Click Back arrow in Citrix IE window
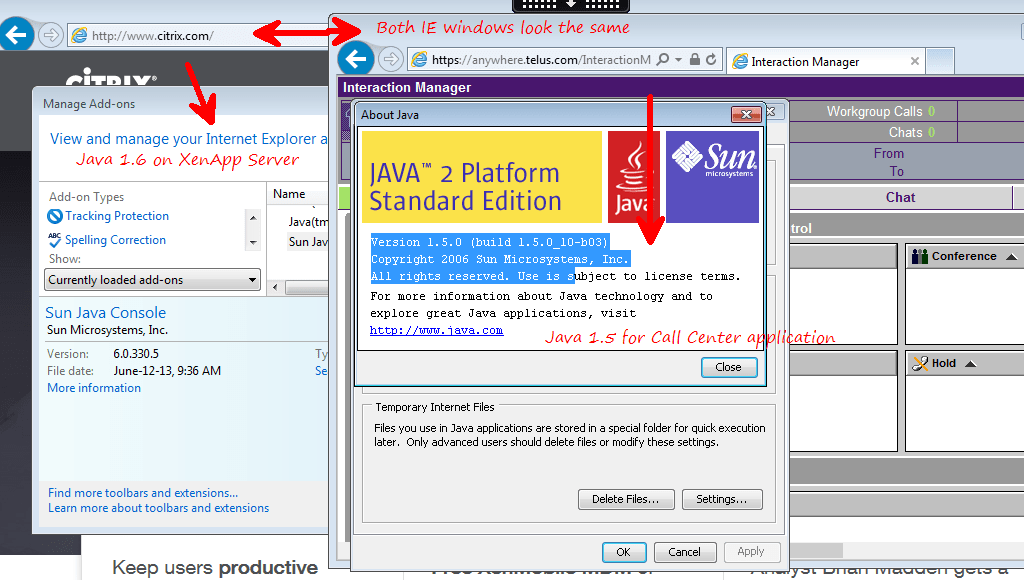 point(16,34)
